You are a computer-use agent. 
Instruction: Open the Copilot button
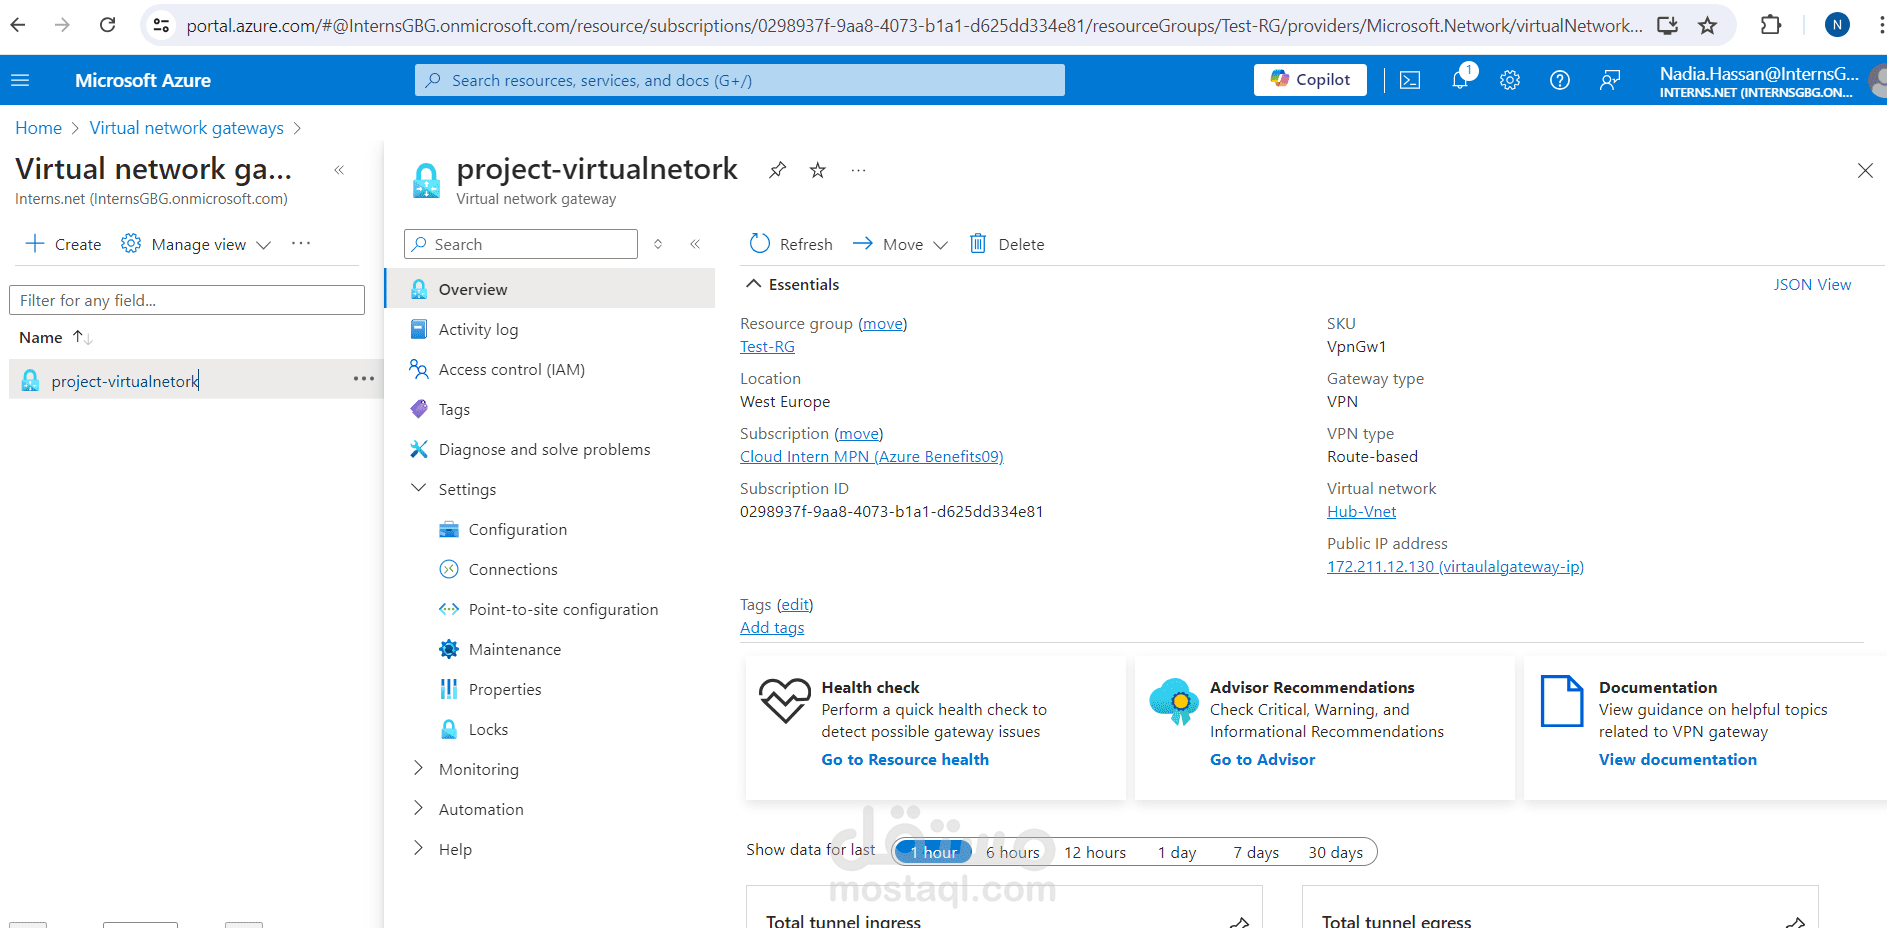click(1310, 80)
